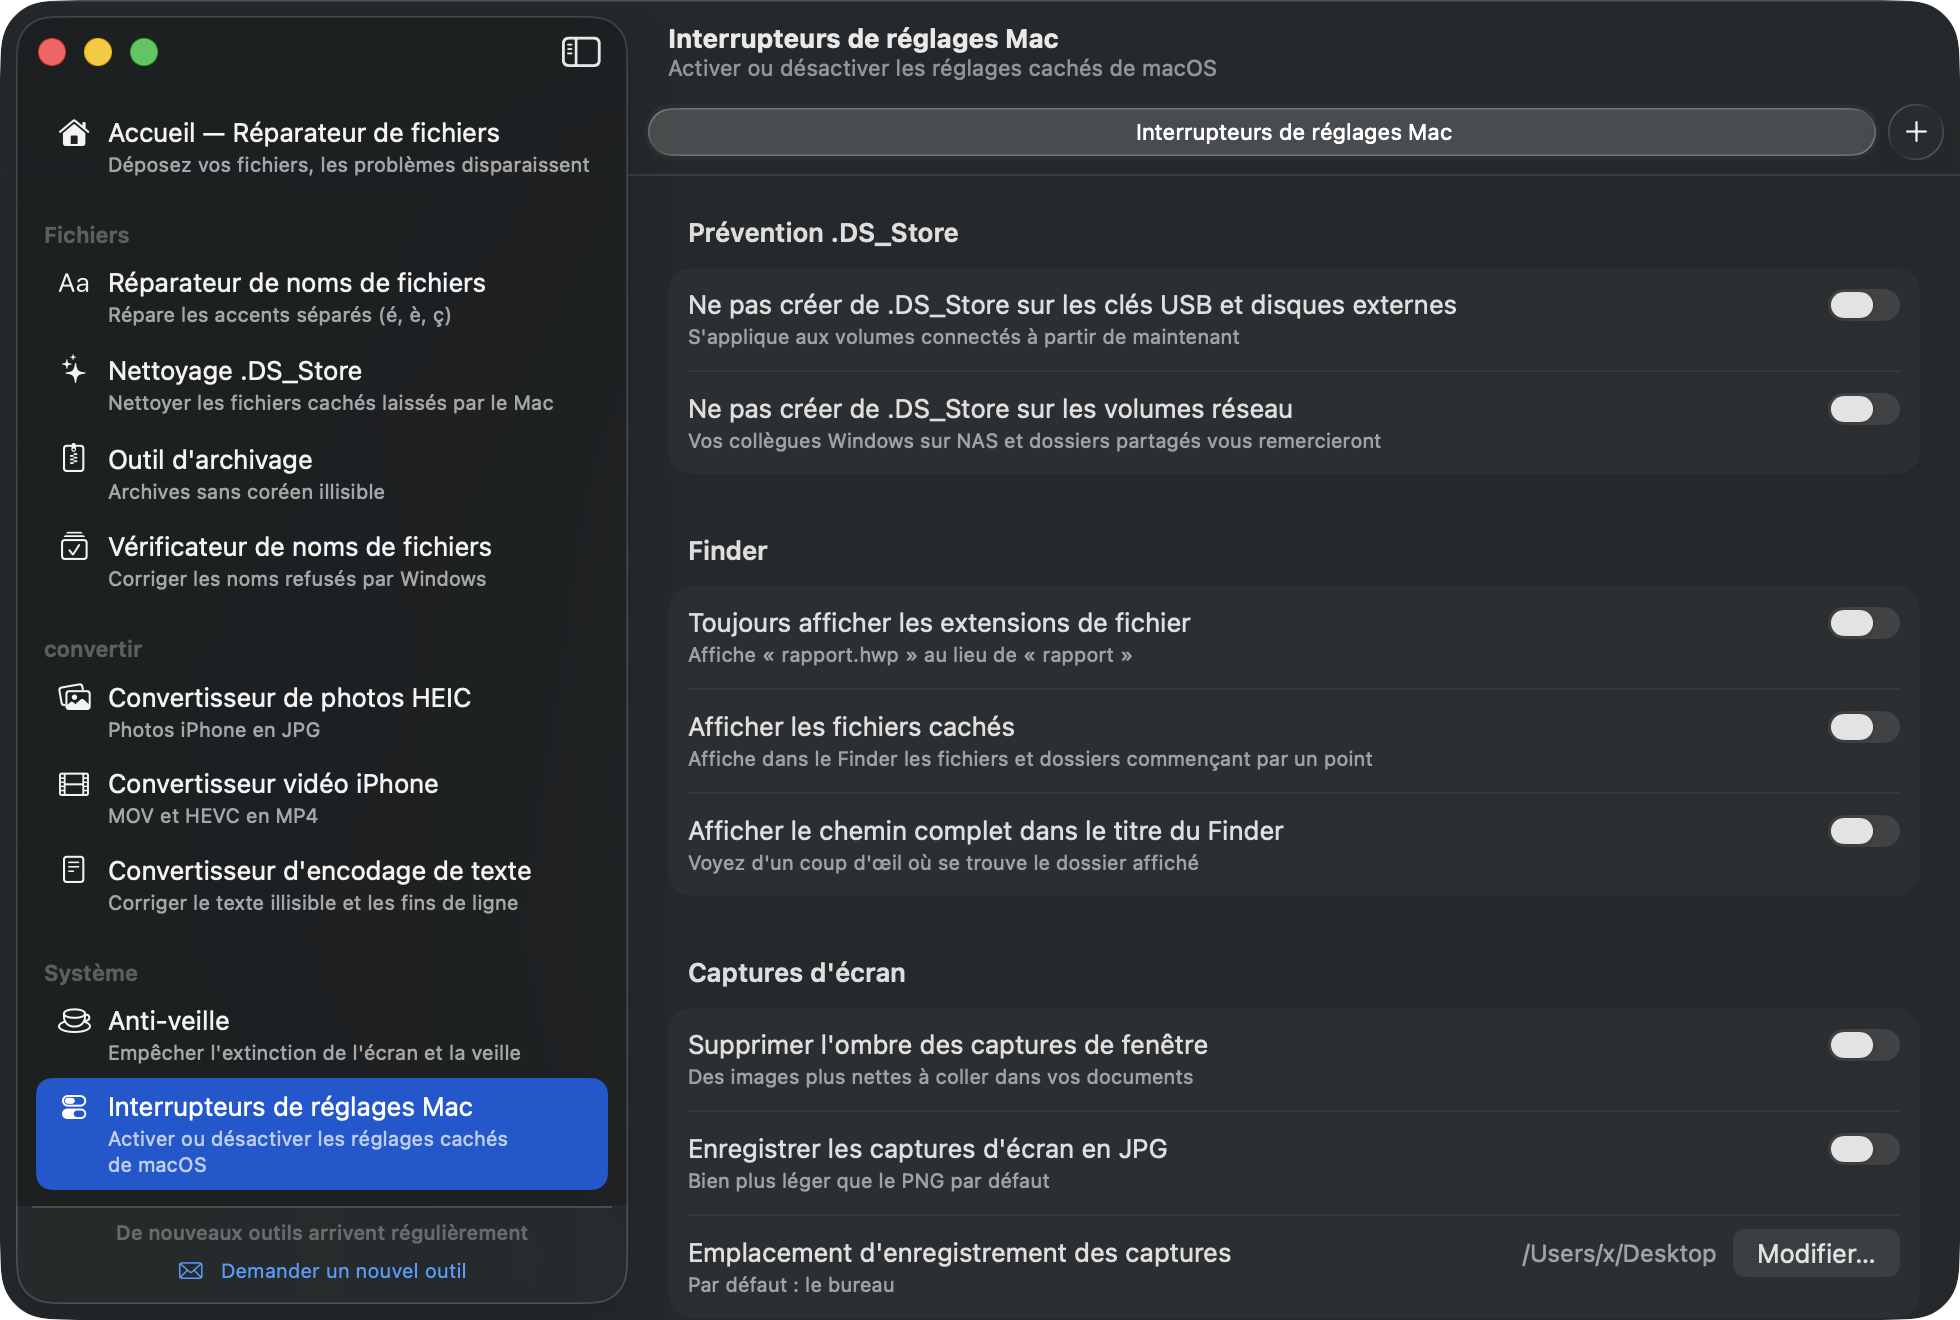Click De nouveaux outils arrivent régulièrement text
1960x1320 pixels.
[x=322, y=1233]
